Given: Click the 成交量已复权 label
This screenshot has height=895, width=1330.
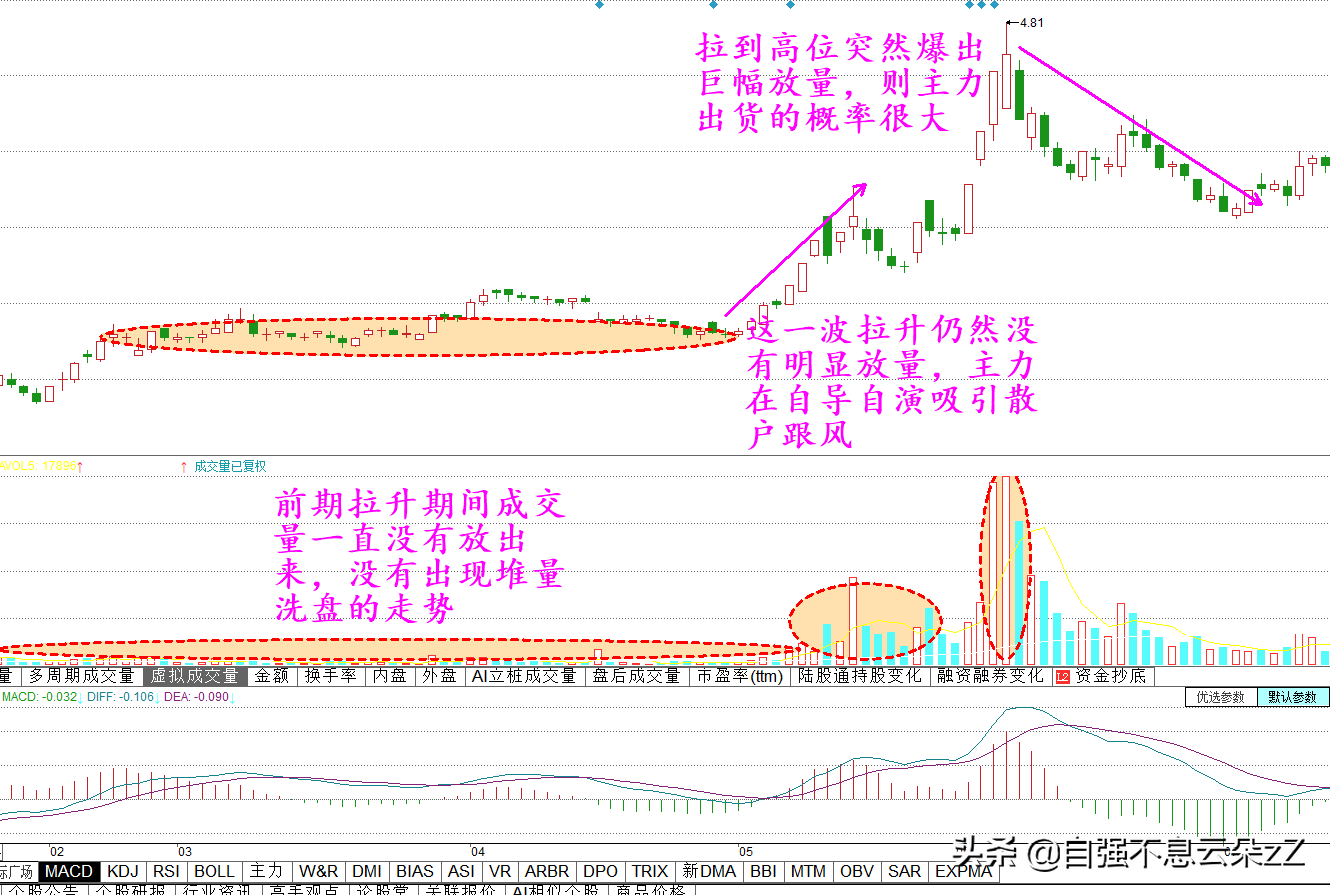Looking at the screenshot, I should [x=230, y=465].
